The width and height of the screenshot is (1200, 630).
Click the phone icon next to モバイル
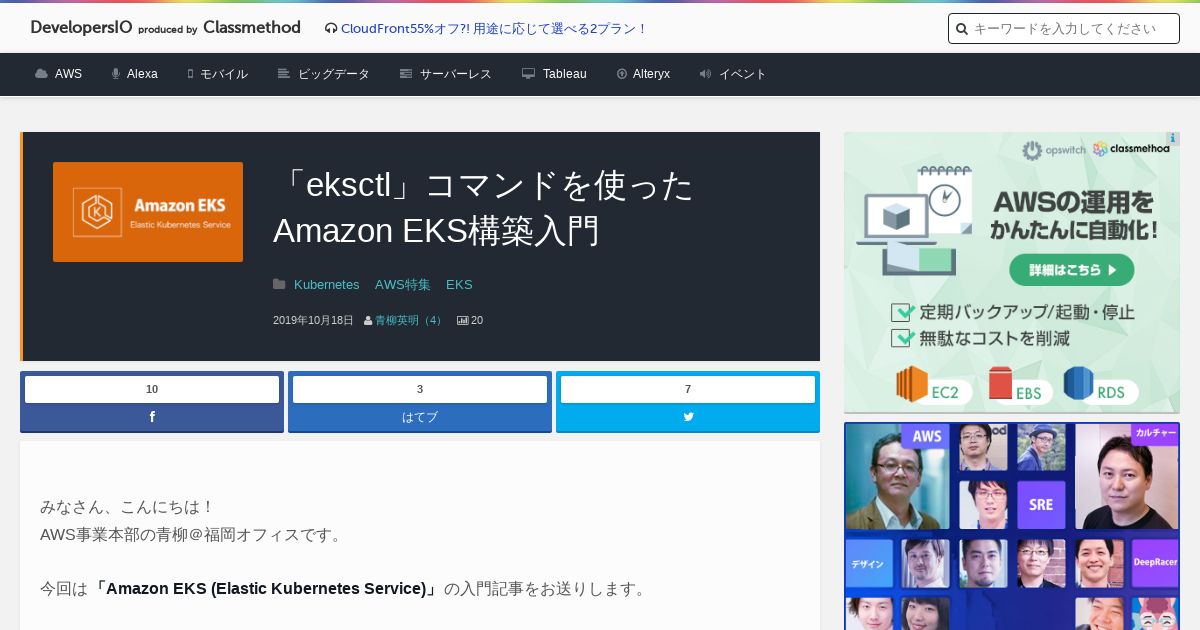point(190,74)
